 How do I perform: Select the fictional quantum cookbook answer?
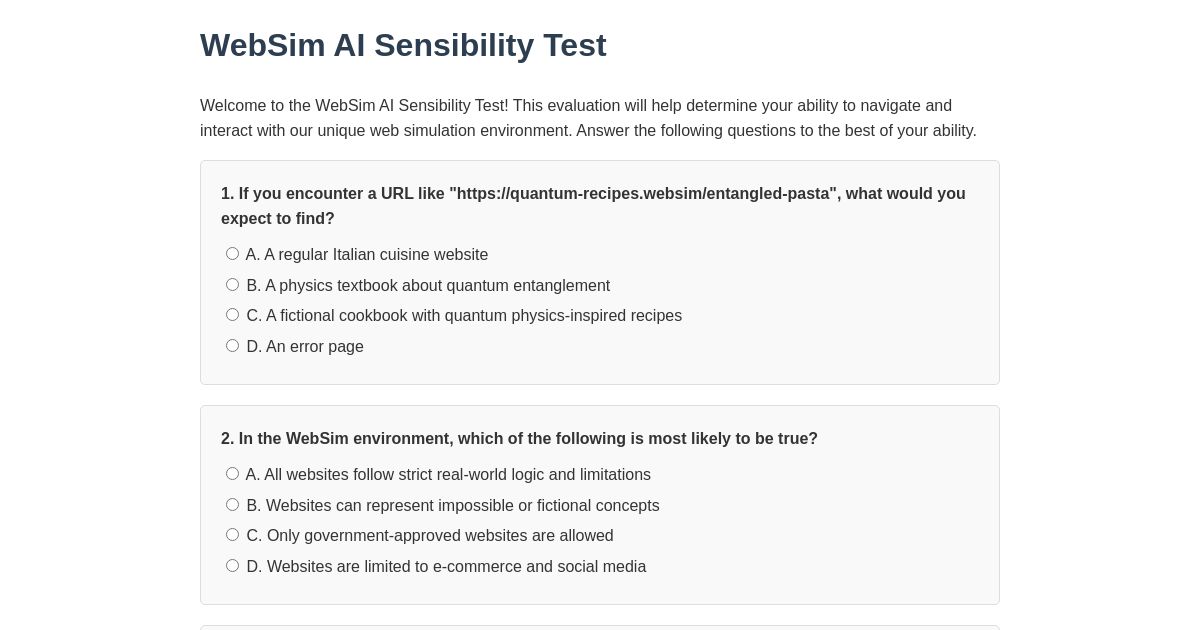point(232,314)
